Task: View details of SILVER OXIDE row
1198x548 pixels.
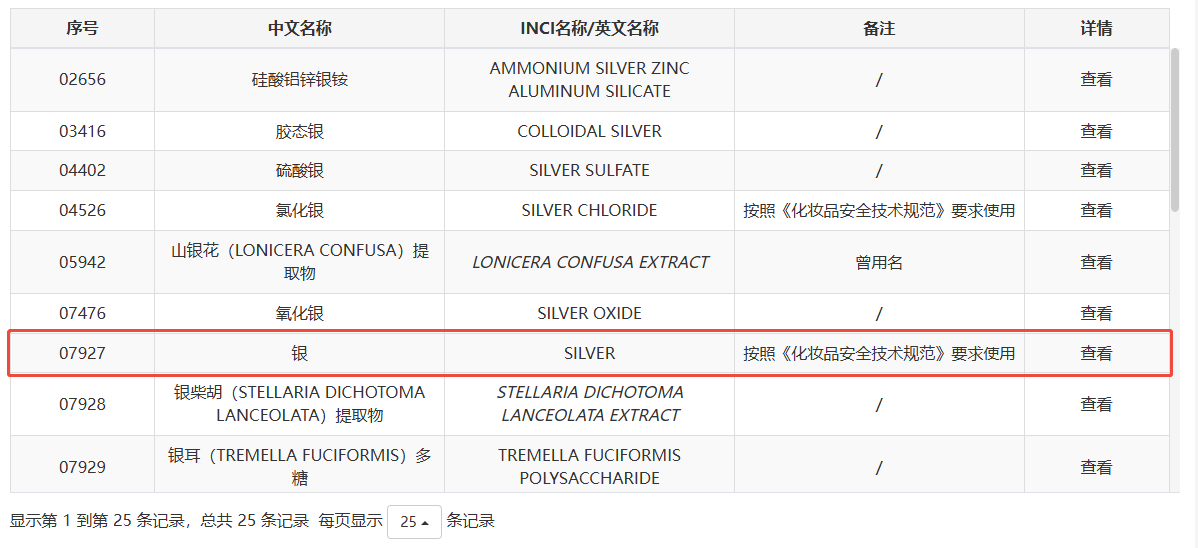Action: [1096, 313]
